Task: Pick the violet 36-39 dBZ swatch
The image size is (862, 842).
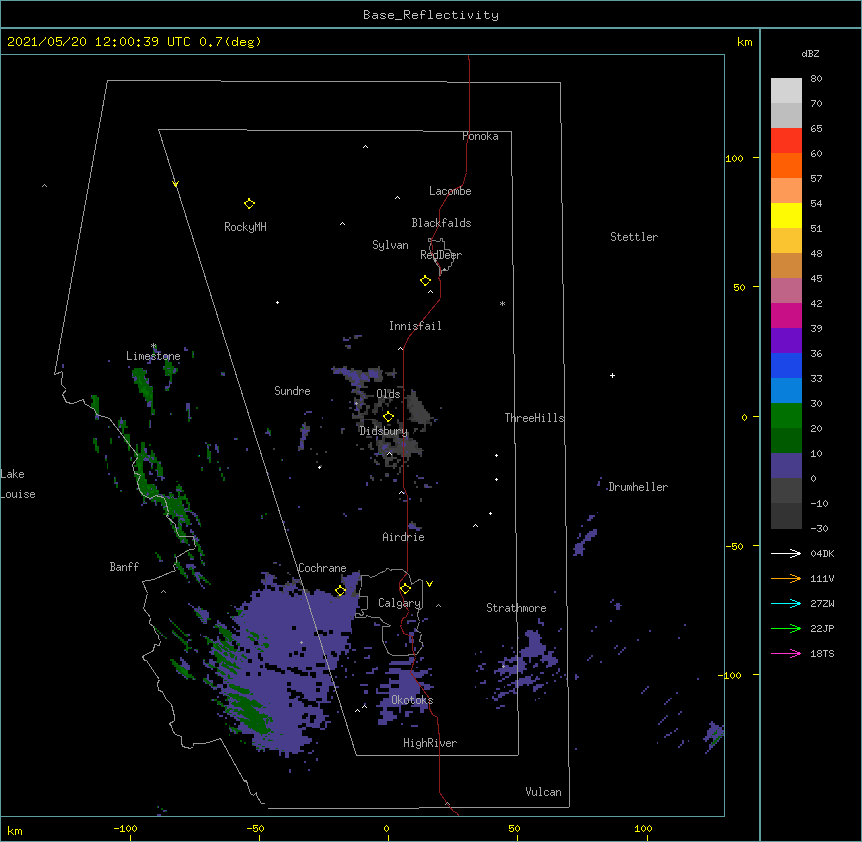Action: pyautogui.click(x=786, y=341)
